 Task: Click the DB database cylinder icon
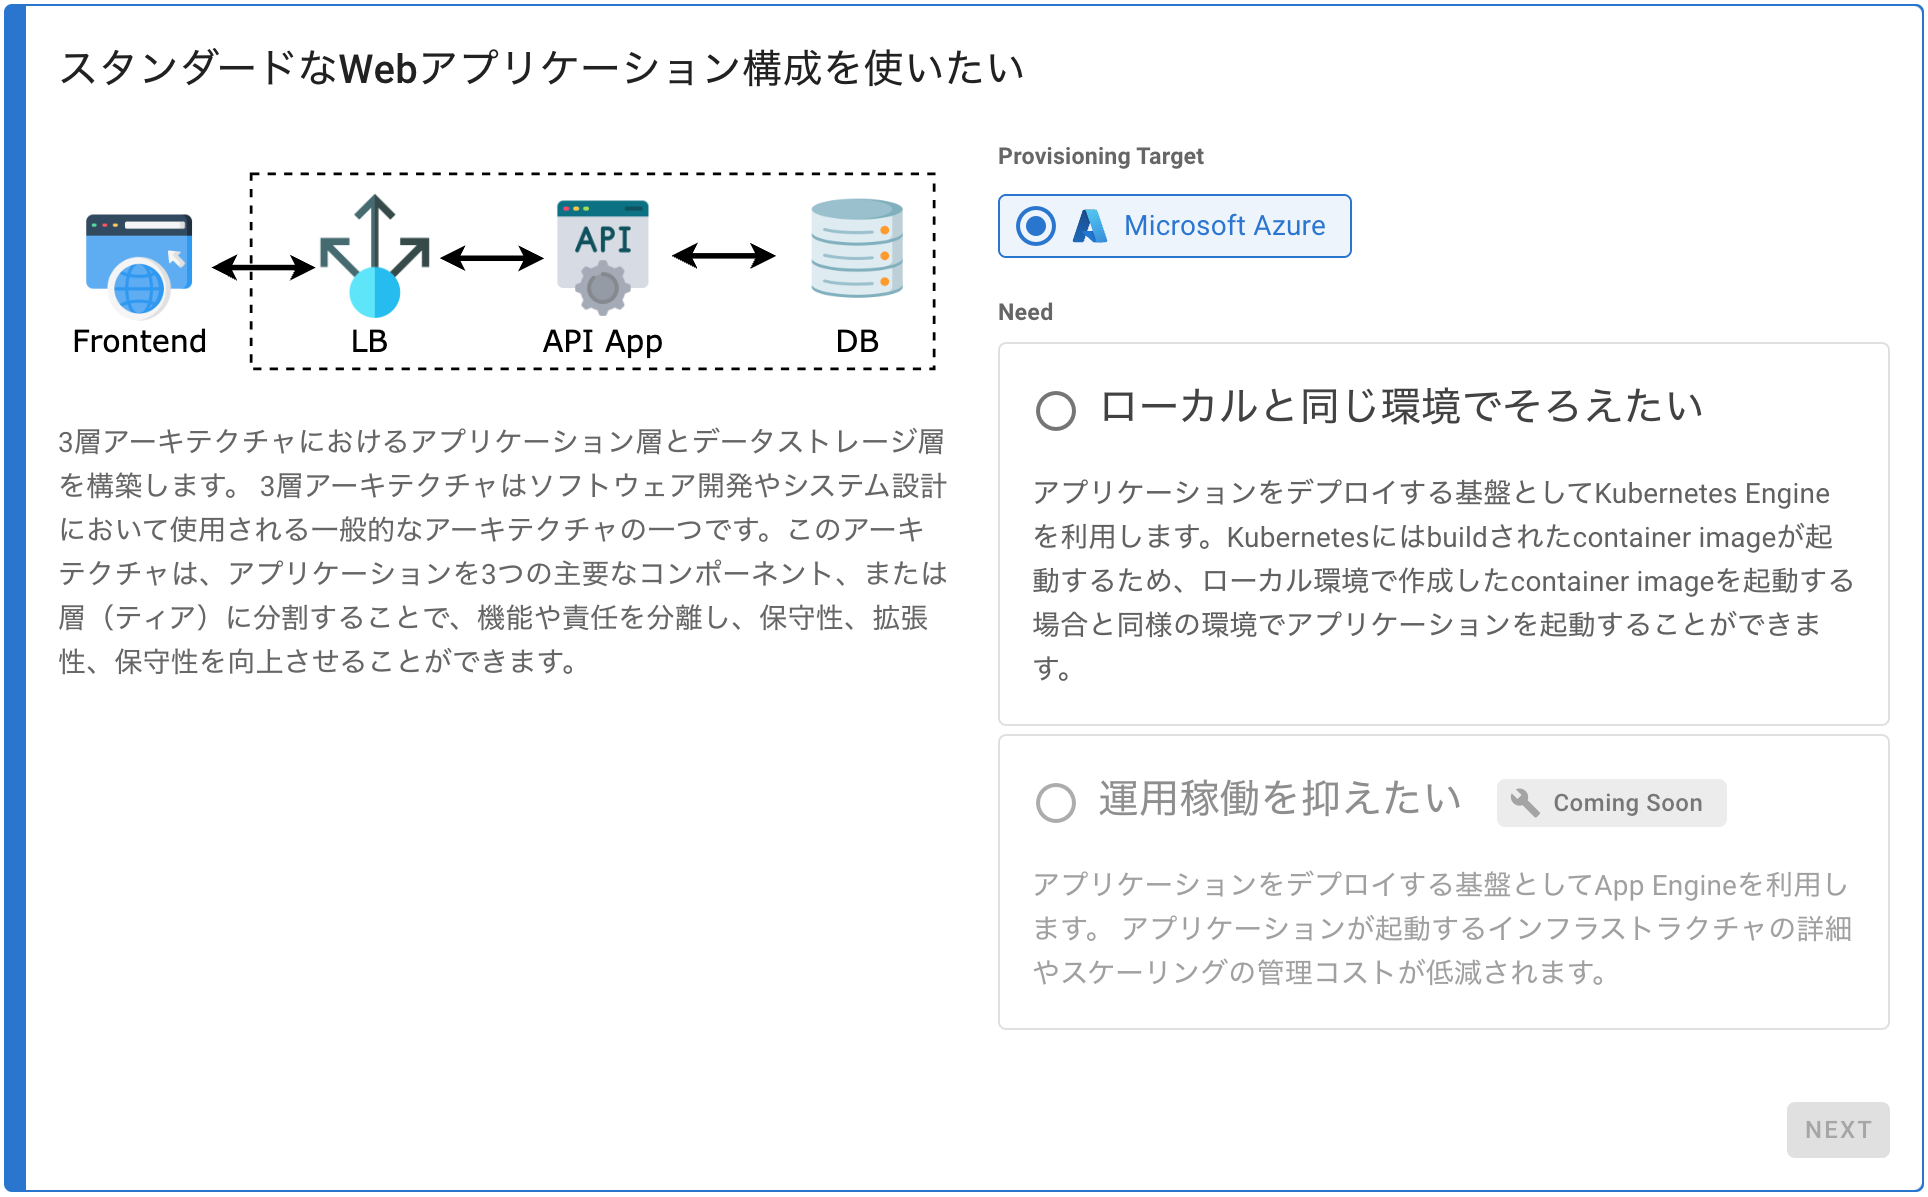(857, 249)
